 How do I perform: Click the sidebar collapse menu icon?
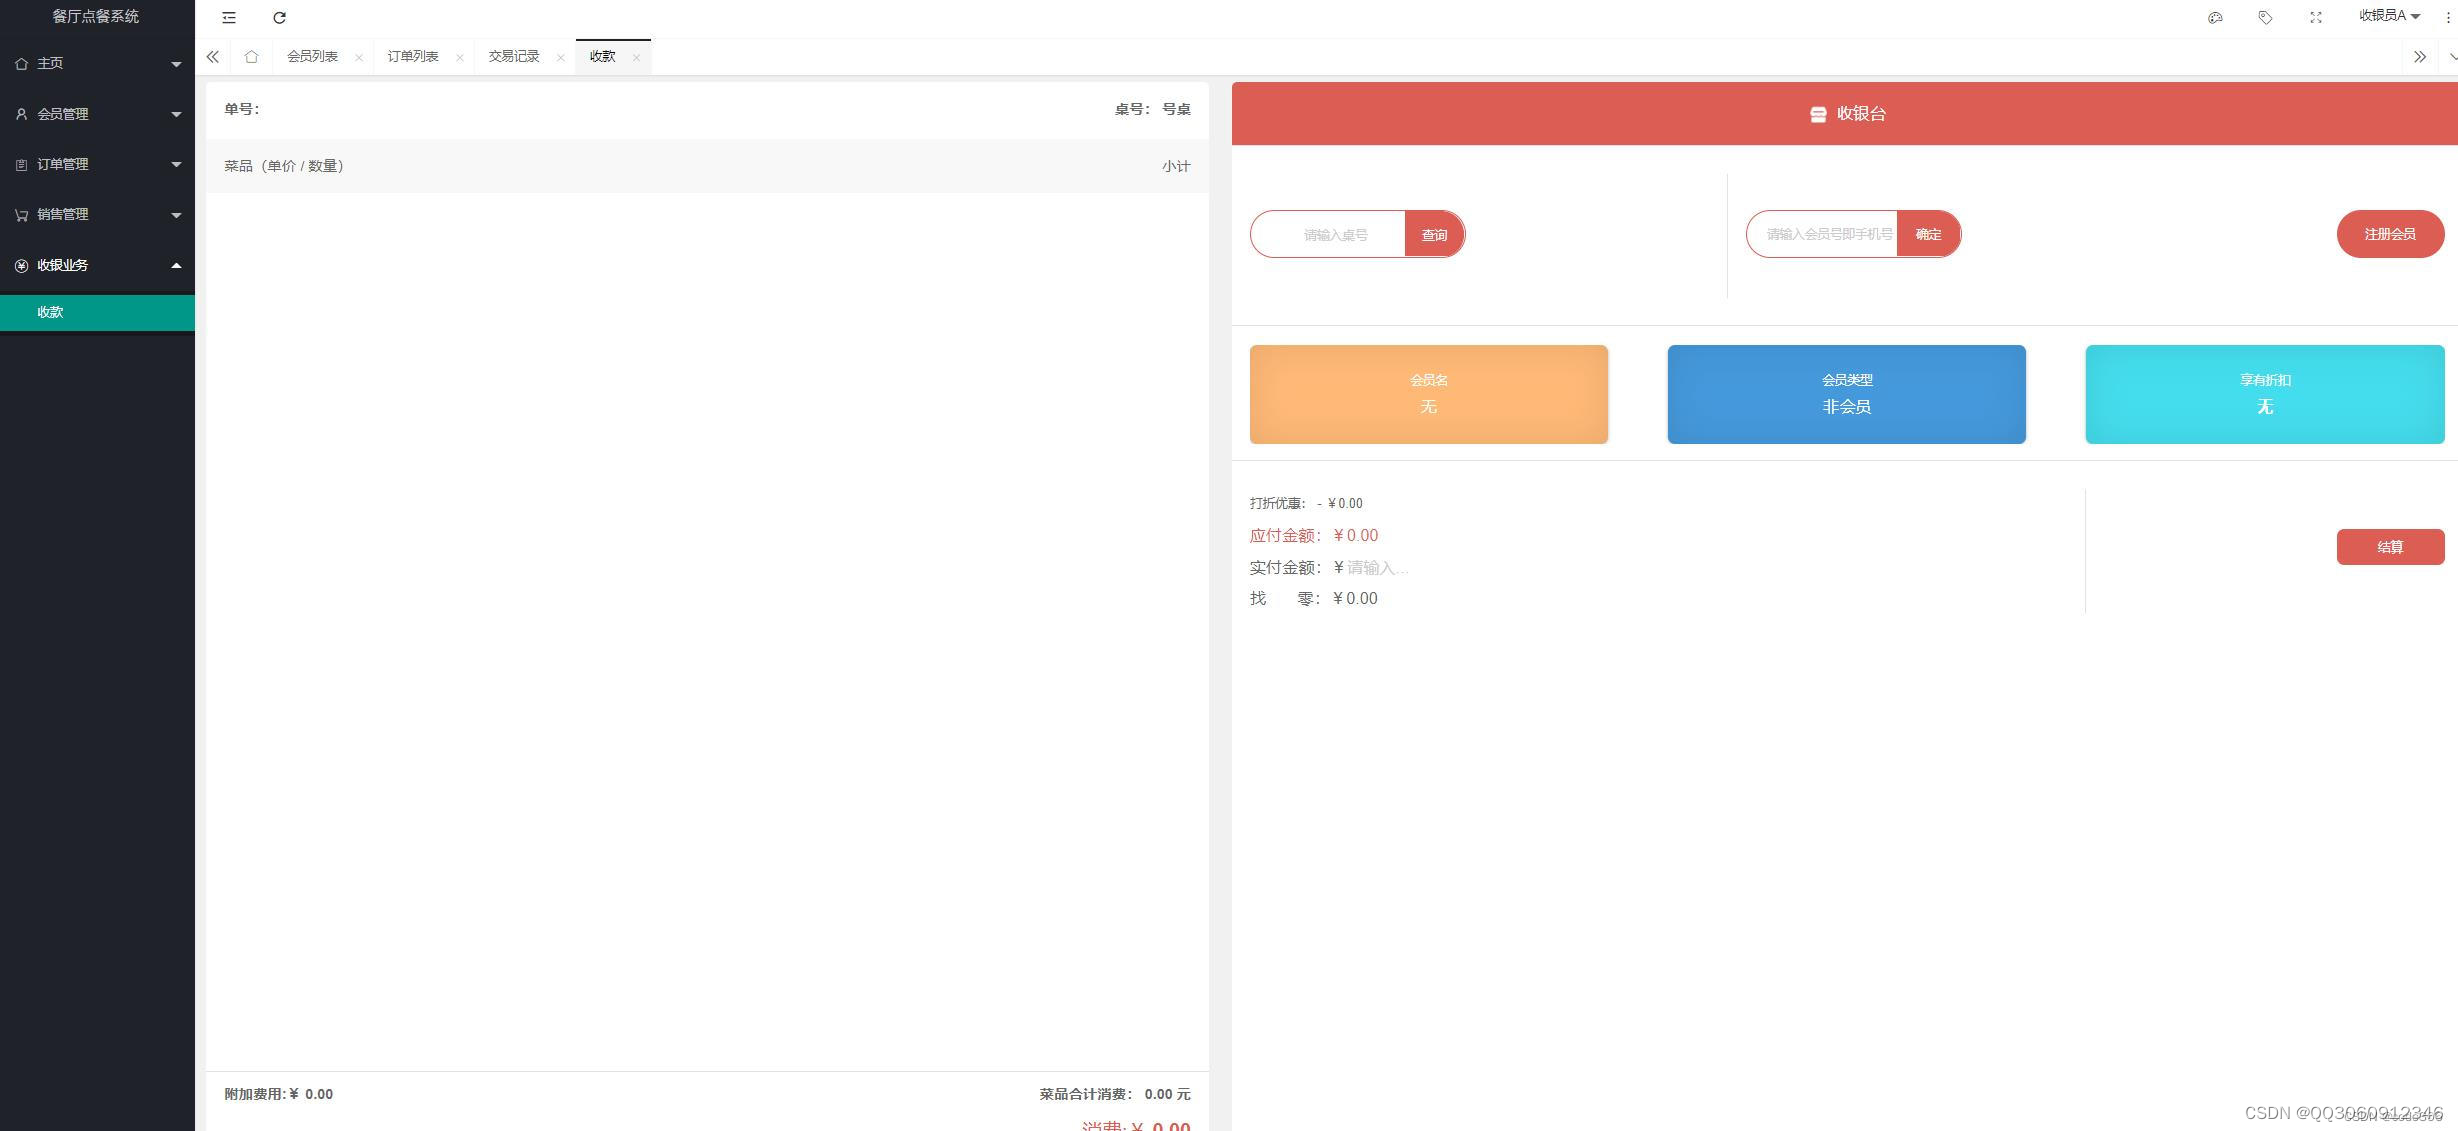point(229,18)
